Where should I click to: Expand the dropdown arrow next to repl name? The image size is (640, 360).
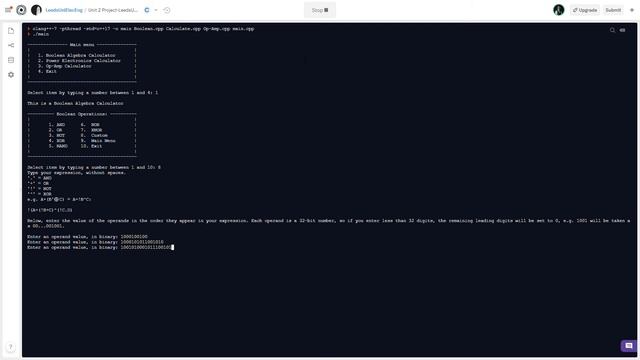point(156,10)
